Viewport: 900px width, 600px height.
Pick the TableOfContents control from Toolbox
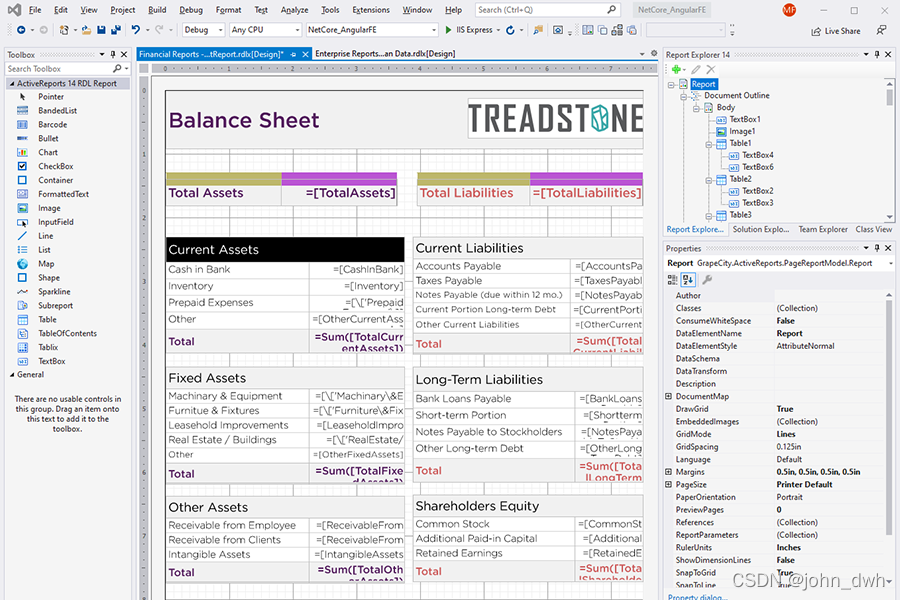coord(67,333)
